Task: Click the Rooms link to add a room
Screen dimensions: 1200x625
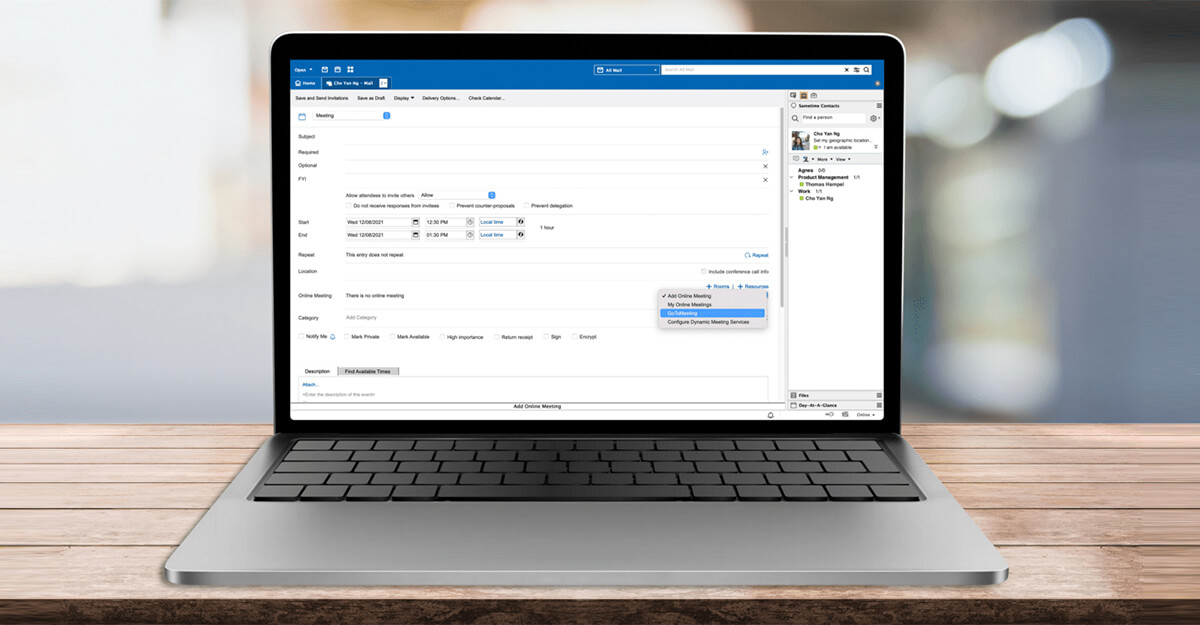Action: 719,286
